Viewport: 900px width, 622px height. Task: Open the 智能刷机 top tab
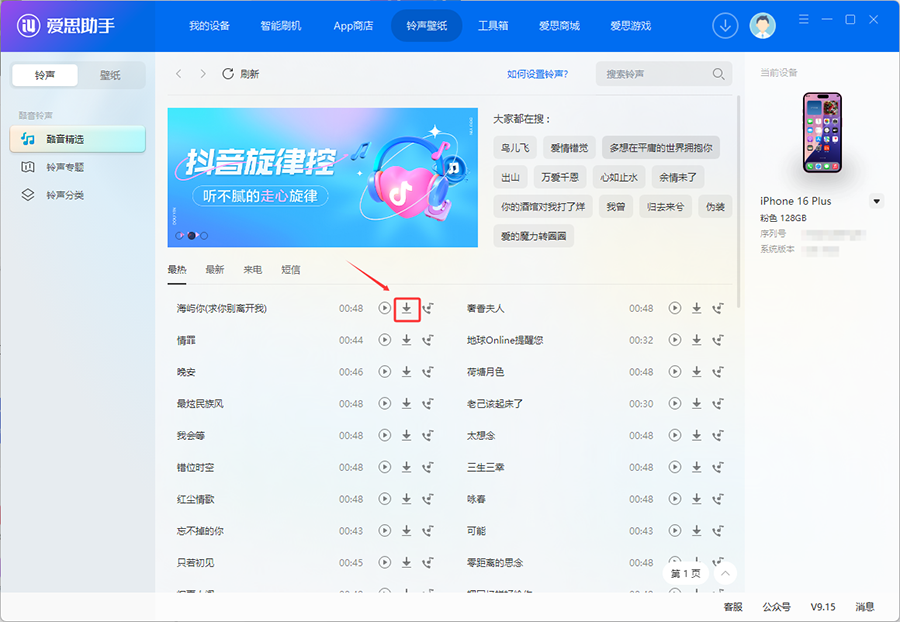(x=281, y=26)
